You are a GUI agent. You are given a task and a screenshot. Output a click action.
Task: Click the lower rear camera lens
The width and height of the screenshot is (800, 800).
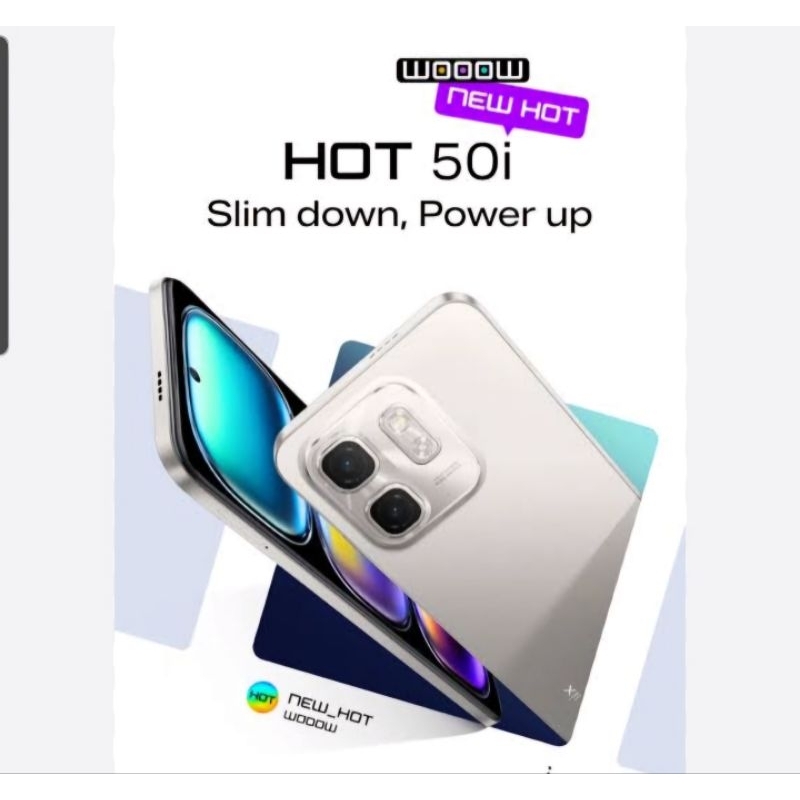[396, 510]
